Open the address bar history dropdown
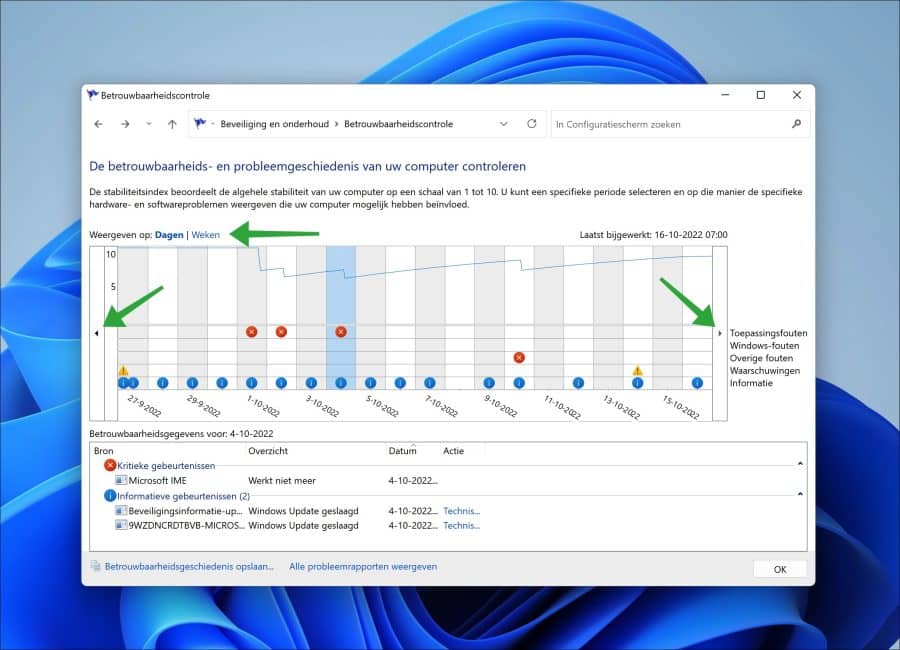The width and height of the screenshot is (900, 650). coord(503,124)
